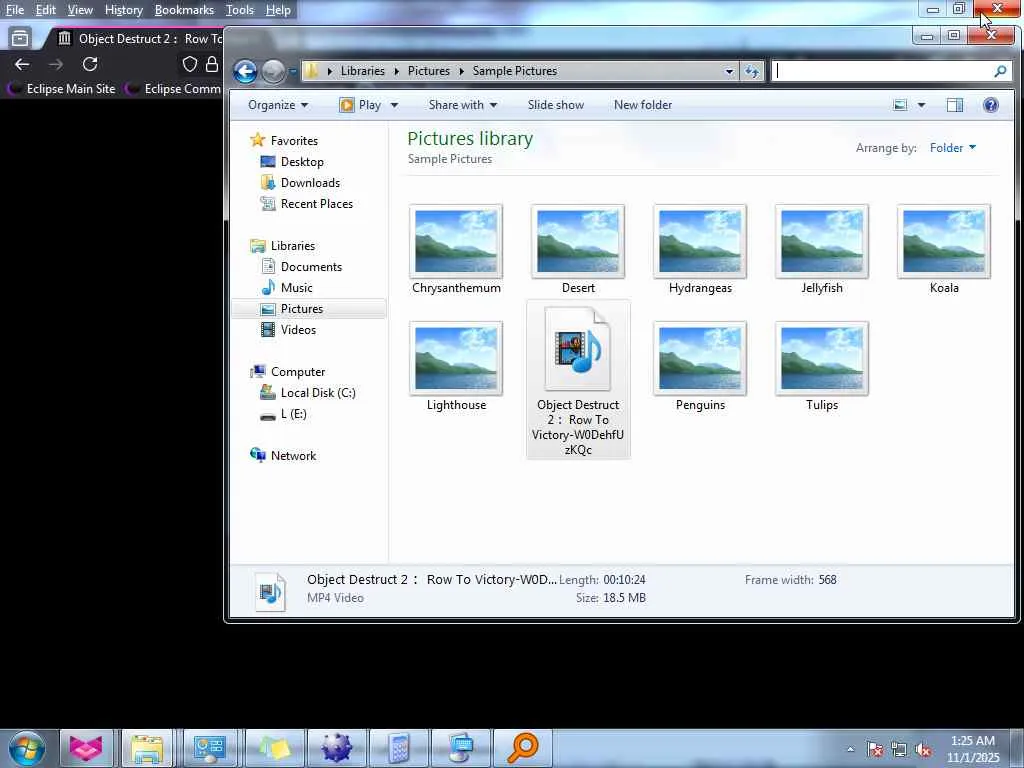Viewport: 1024px width, 768px height.
Task: Click the browser forward arrow
Action: coord(56,64)
